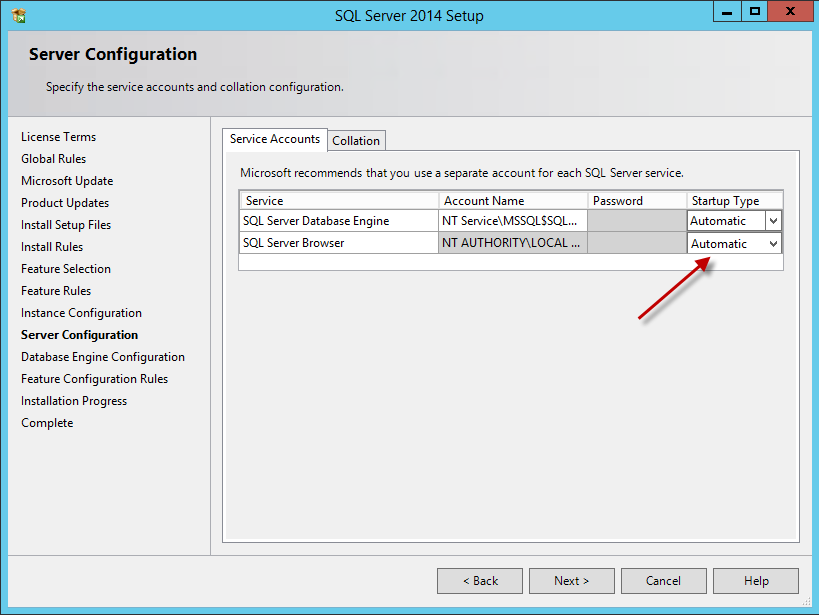Open Help for this setup page
Viewport: 819px width, 615px height.
click(x=755, y=581)
